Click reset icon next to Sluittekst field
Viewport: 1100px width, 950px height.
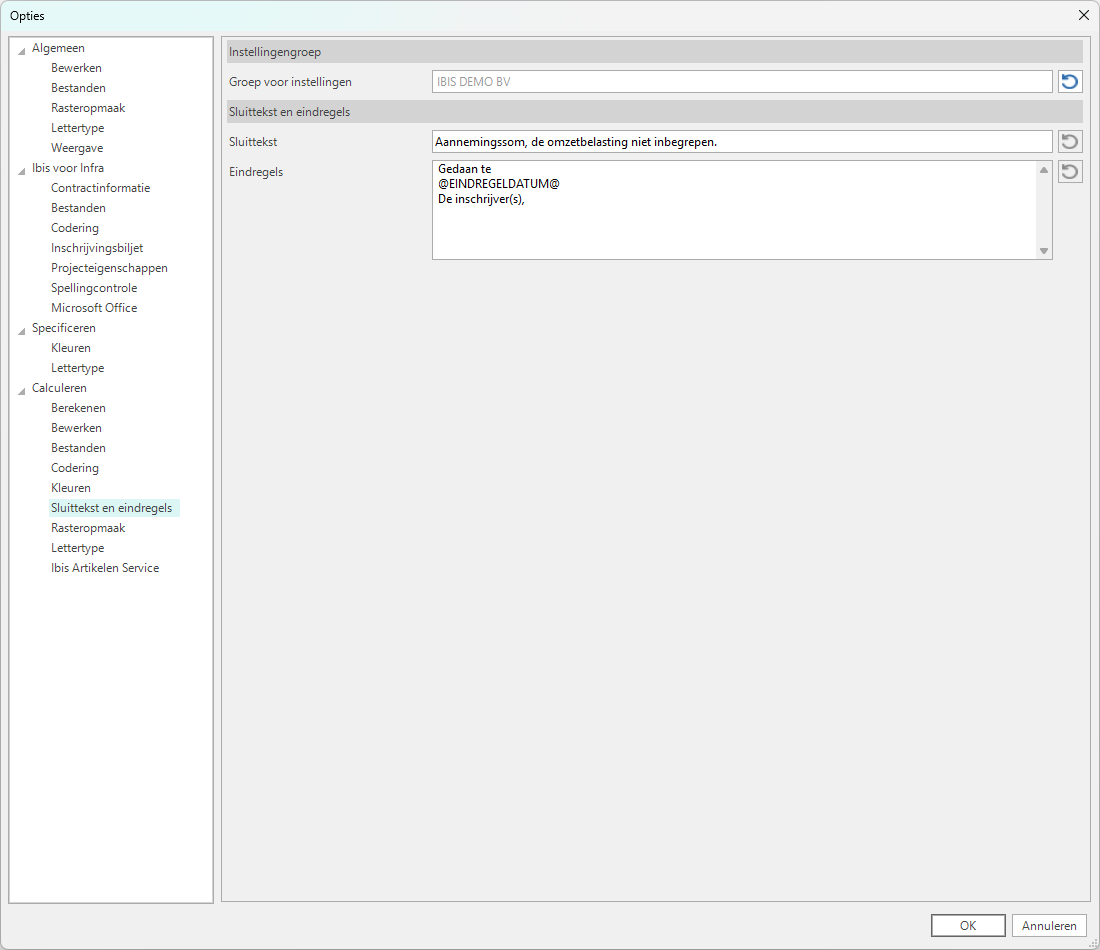(x=1070, y=142)
